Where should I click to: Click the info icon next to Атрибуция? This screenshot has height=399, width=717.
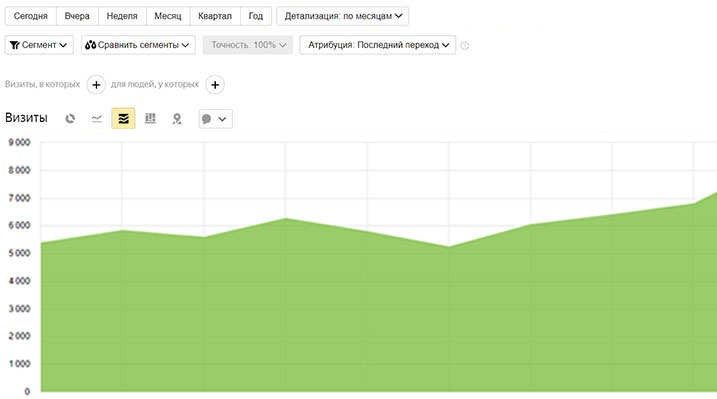click(465, 45)
